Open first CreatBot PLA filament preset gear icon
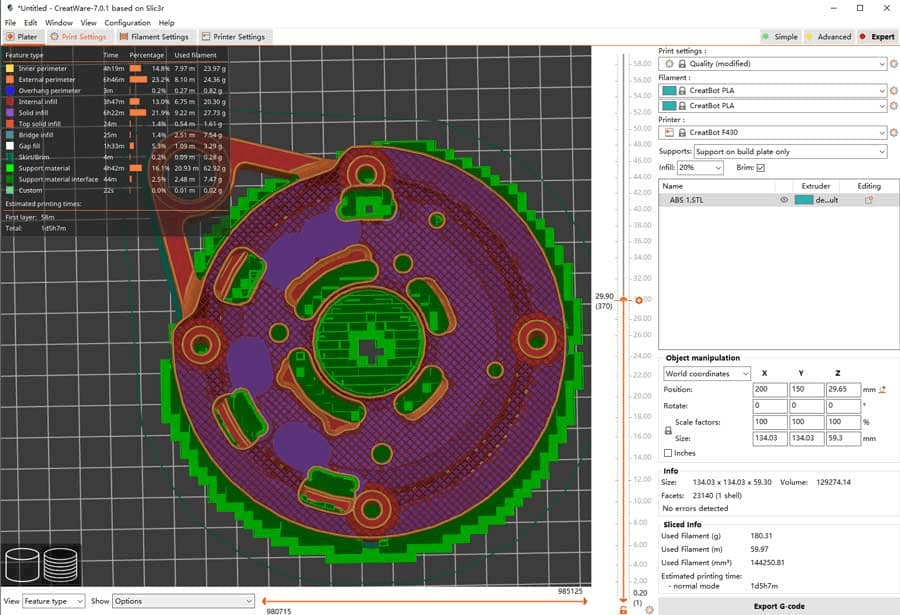The height and width of the screenshot is (615, 900). pos(894,91)
